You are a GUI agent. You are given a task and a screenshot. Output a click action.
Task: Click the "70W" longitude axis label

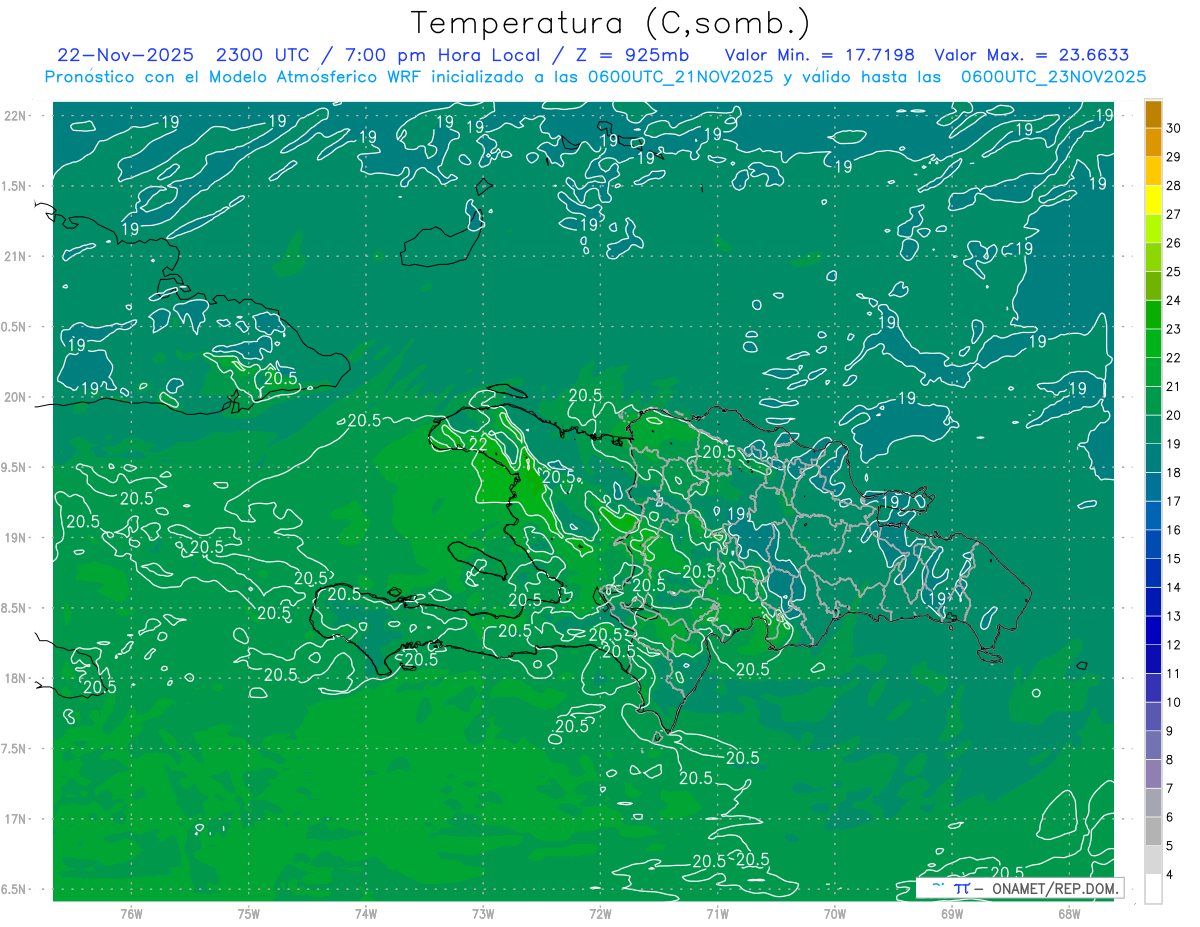[834, 913]
